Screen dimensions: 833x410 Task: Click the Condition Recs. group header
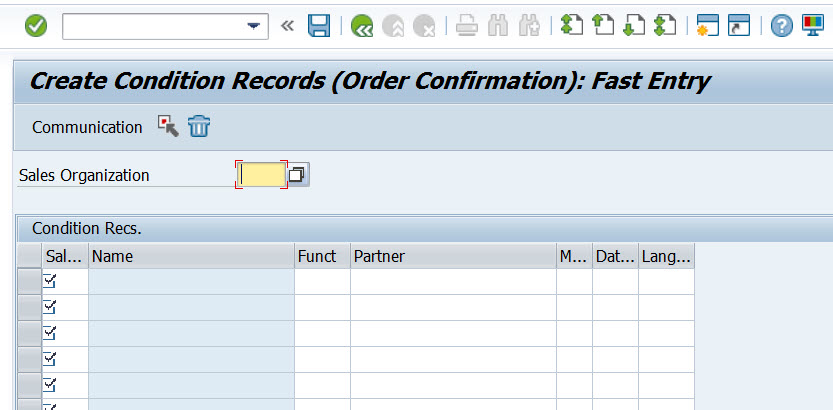[x=87, y=228]
